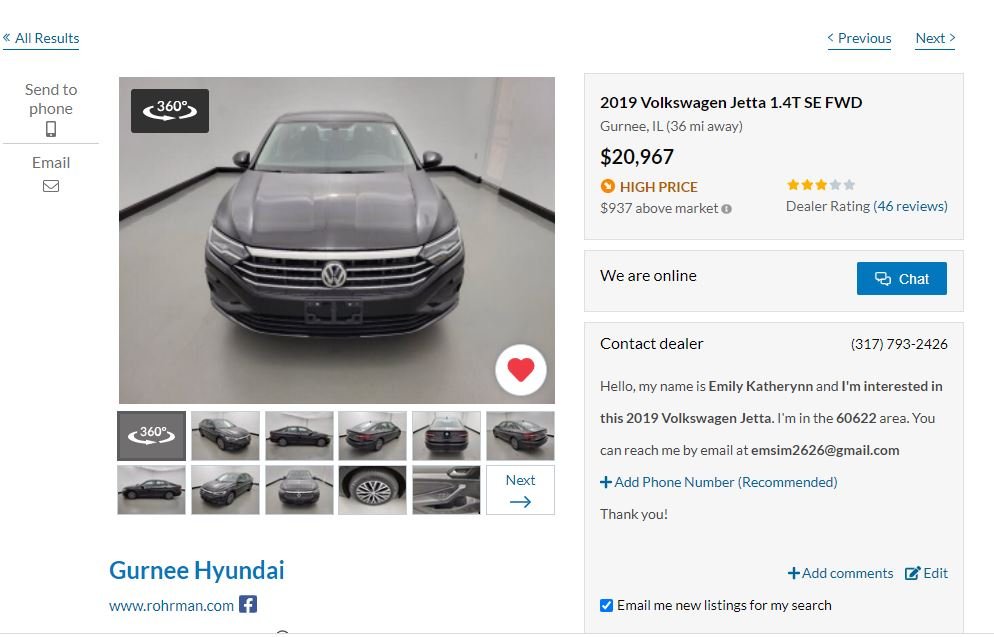Image resolution: width=994 pixels, height=637 pixels.
Task: Open the www.rohrman.com dealer website
Action: 171,605
